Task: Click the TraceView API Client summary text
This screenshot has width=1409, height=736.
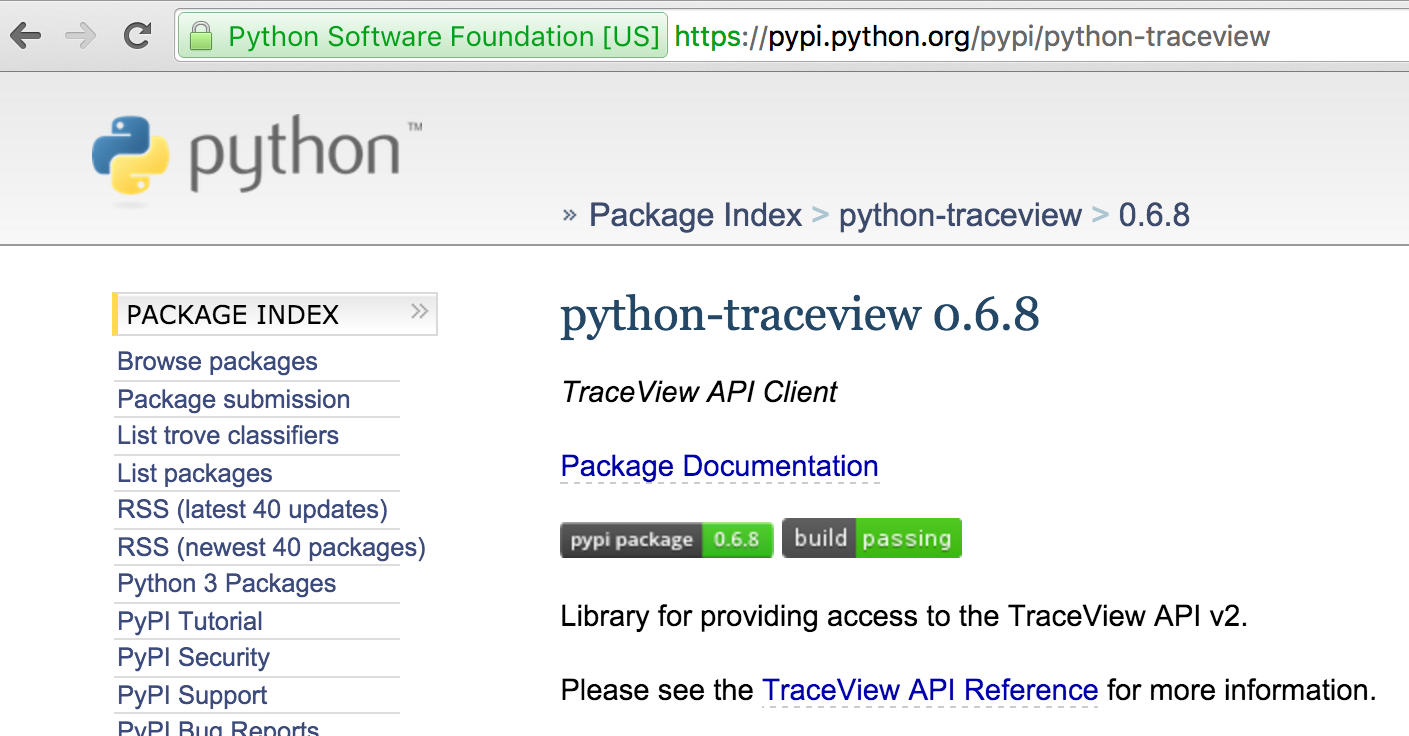Action: tap(699, 392)
